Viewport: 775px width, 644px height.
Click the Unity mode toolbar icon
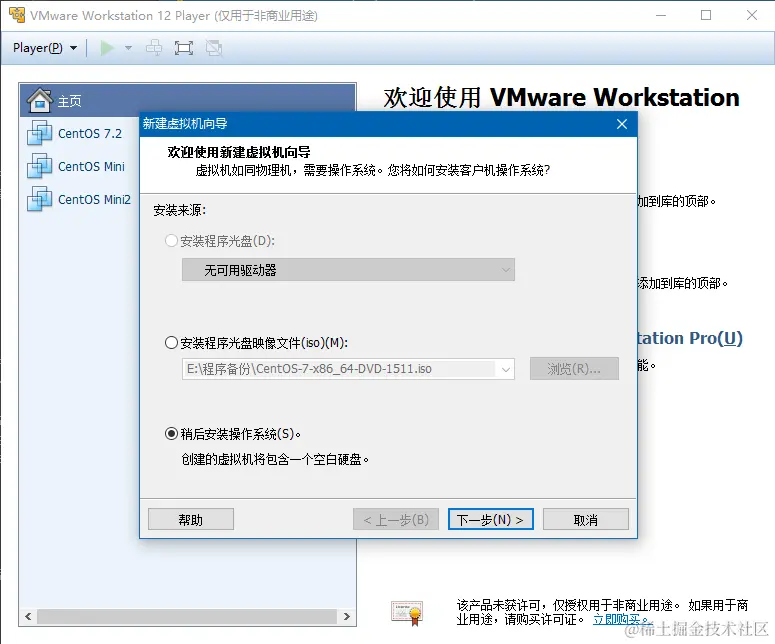[214, 48]
